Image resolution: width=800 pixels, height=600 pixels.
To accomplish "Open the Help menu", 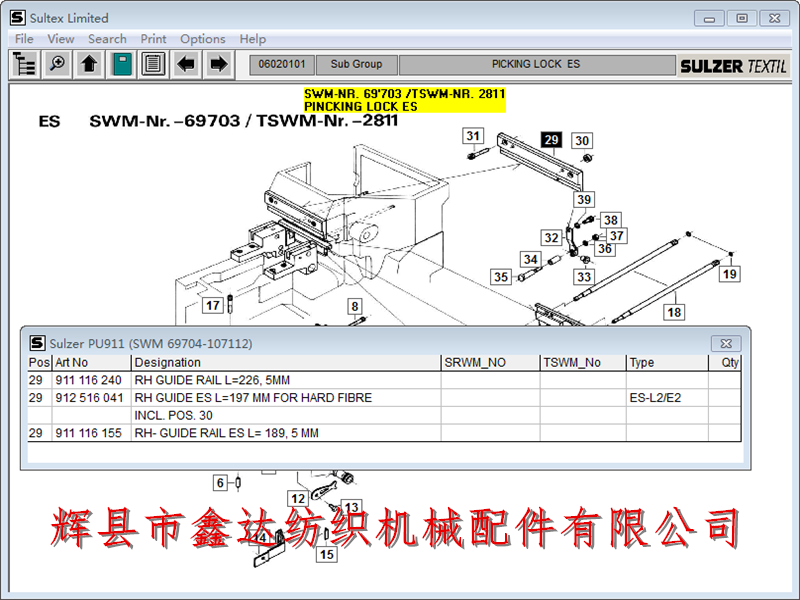I will click(253, 39).
